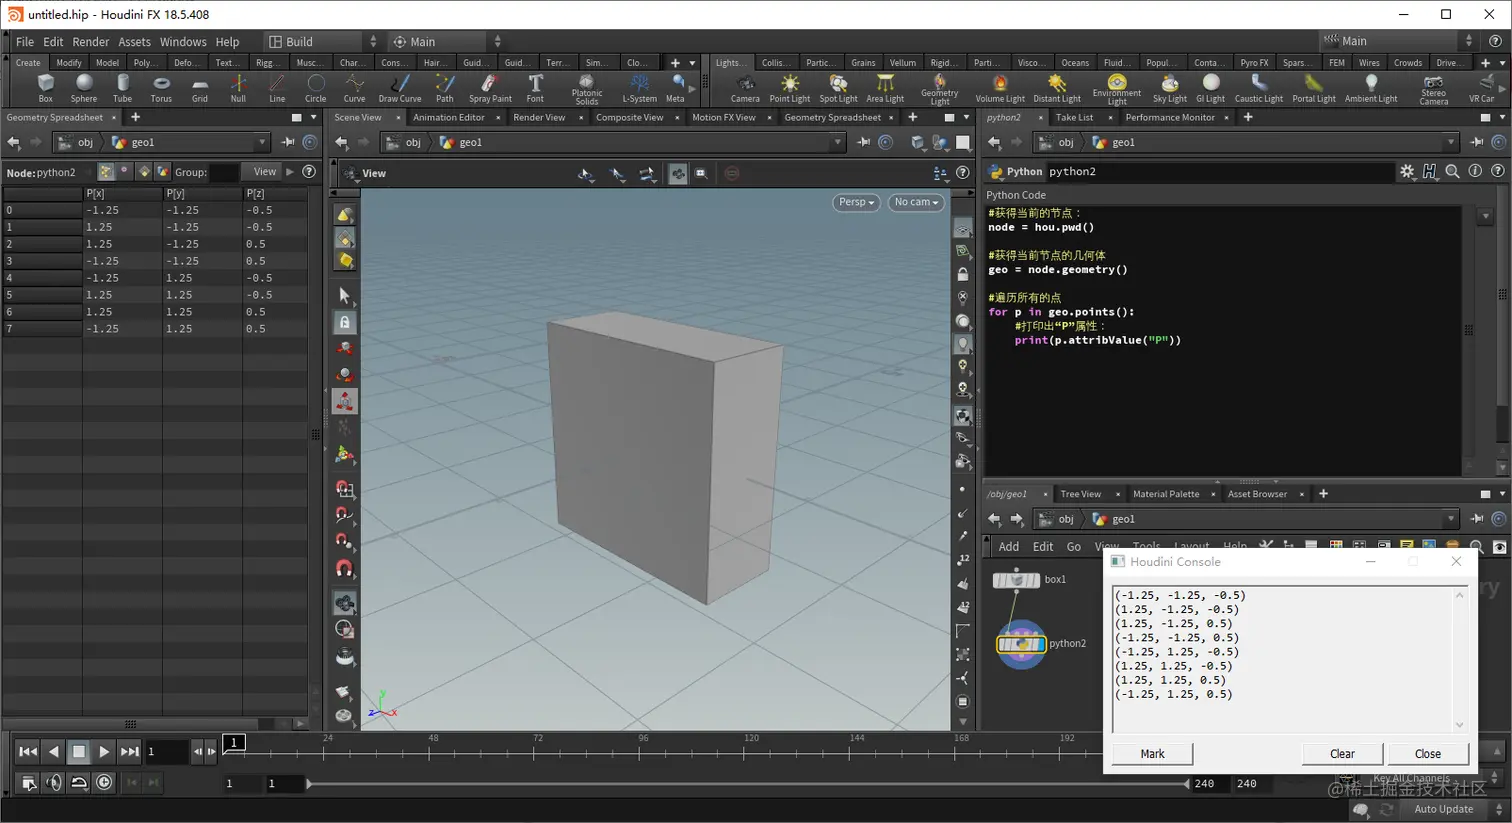Toggle the Auto Update mode button
Screen dimensions: 1512x823
[1443, 809]
